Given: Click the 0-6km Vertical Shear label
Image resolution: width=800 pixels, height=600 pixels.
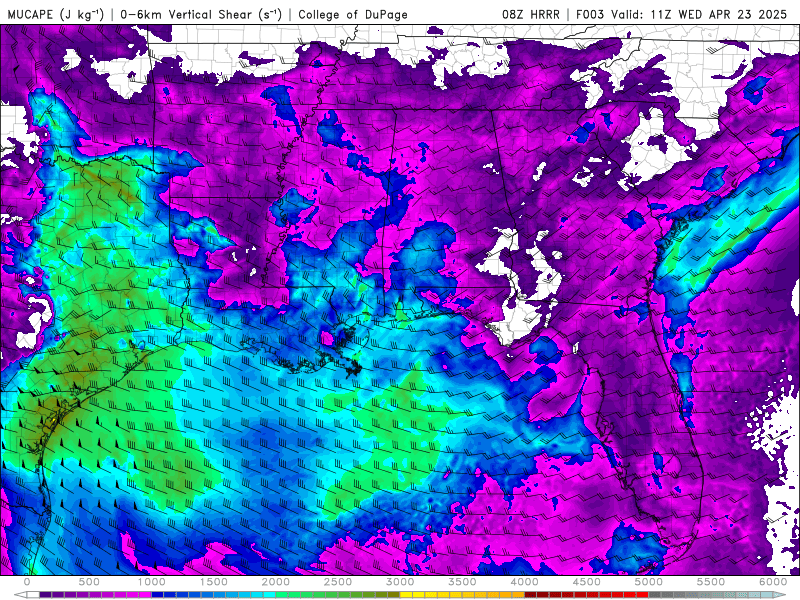Looking at the screenshot, I should (201, 14).
